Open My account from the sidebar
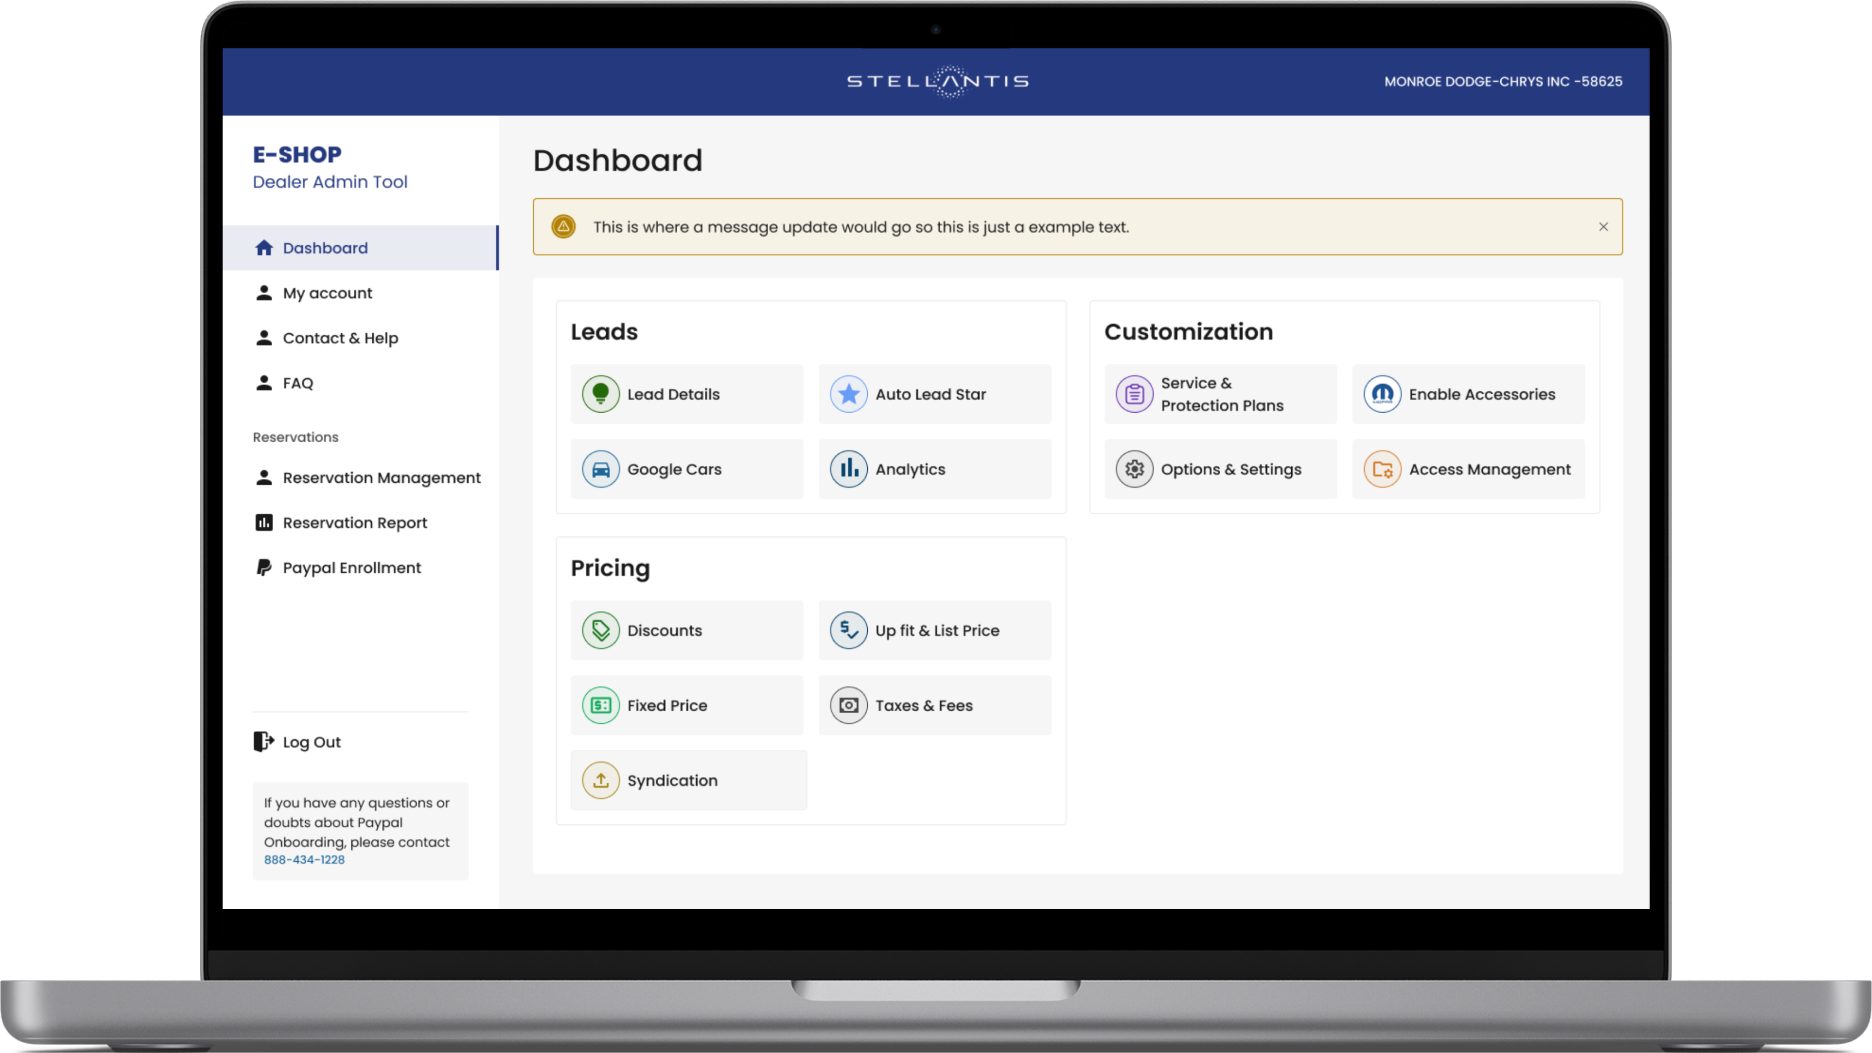This screenshot has height=1053, width=1872. [x=327, y=293]
